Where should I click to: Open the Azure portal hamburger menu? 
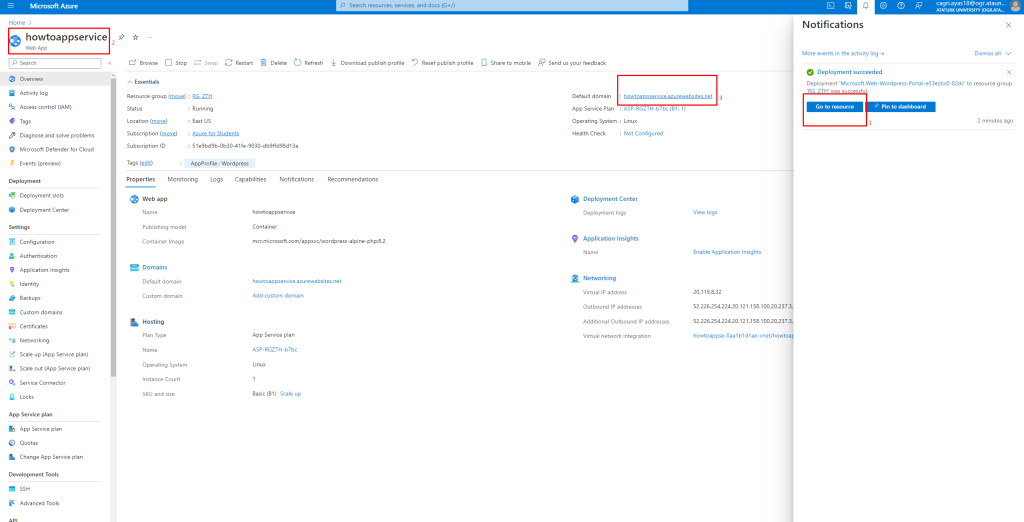[11, 5]
